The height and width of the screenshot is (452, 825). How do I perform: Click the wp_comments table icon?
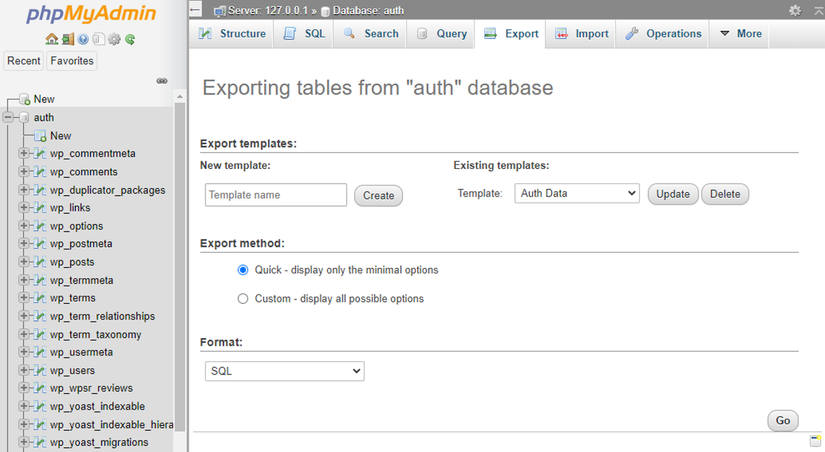point(40,172)
